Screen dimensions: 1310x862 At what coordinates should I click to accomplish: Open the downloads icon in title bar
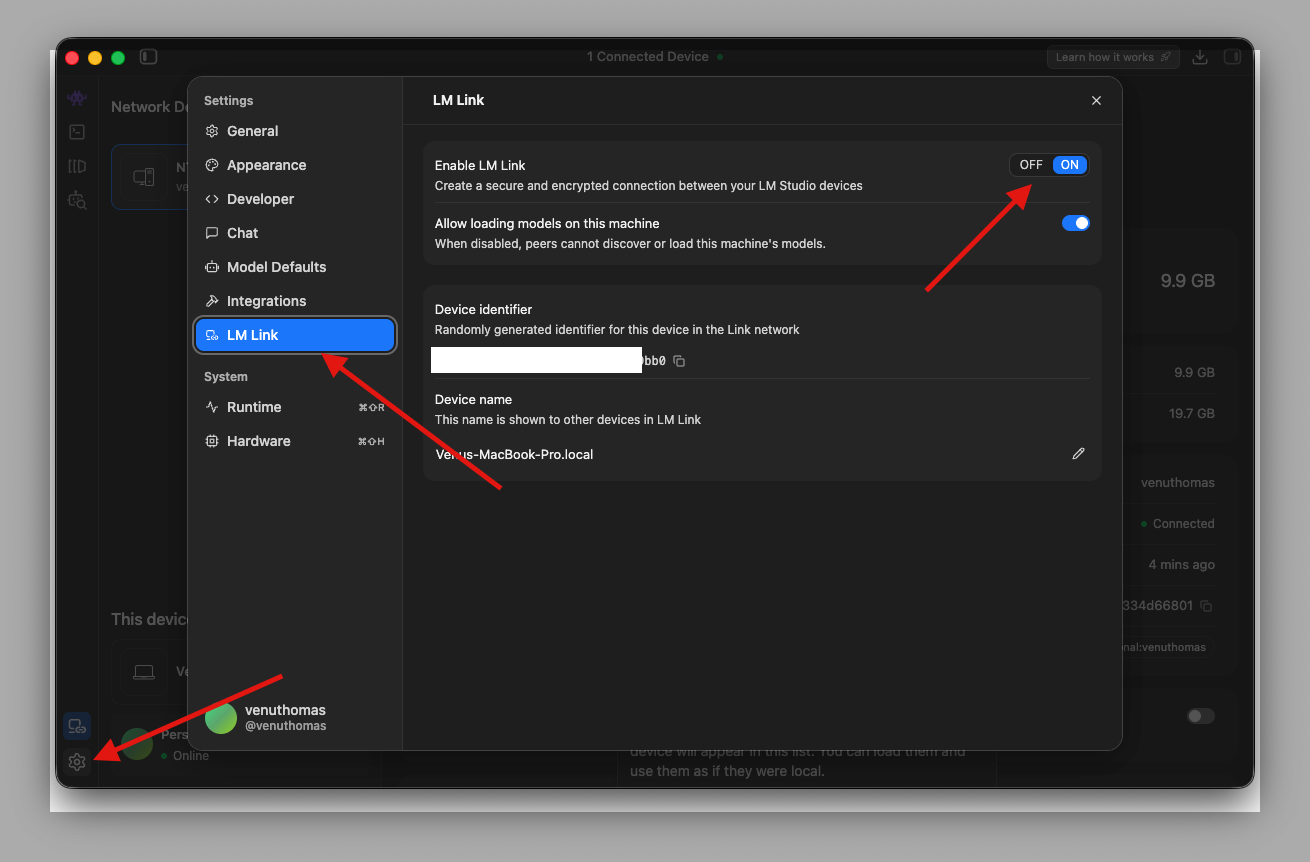pyautogui.click(x=1200, y=57)
